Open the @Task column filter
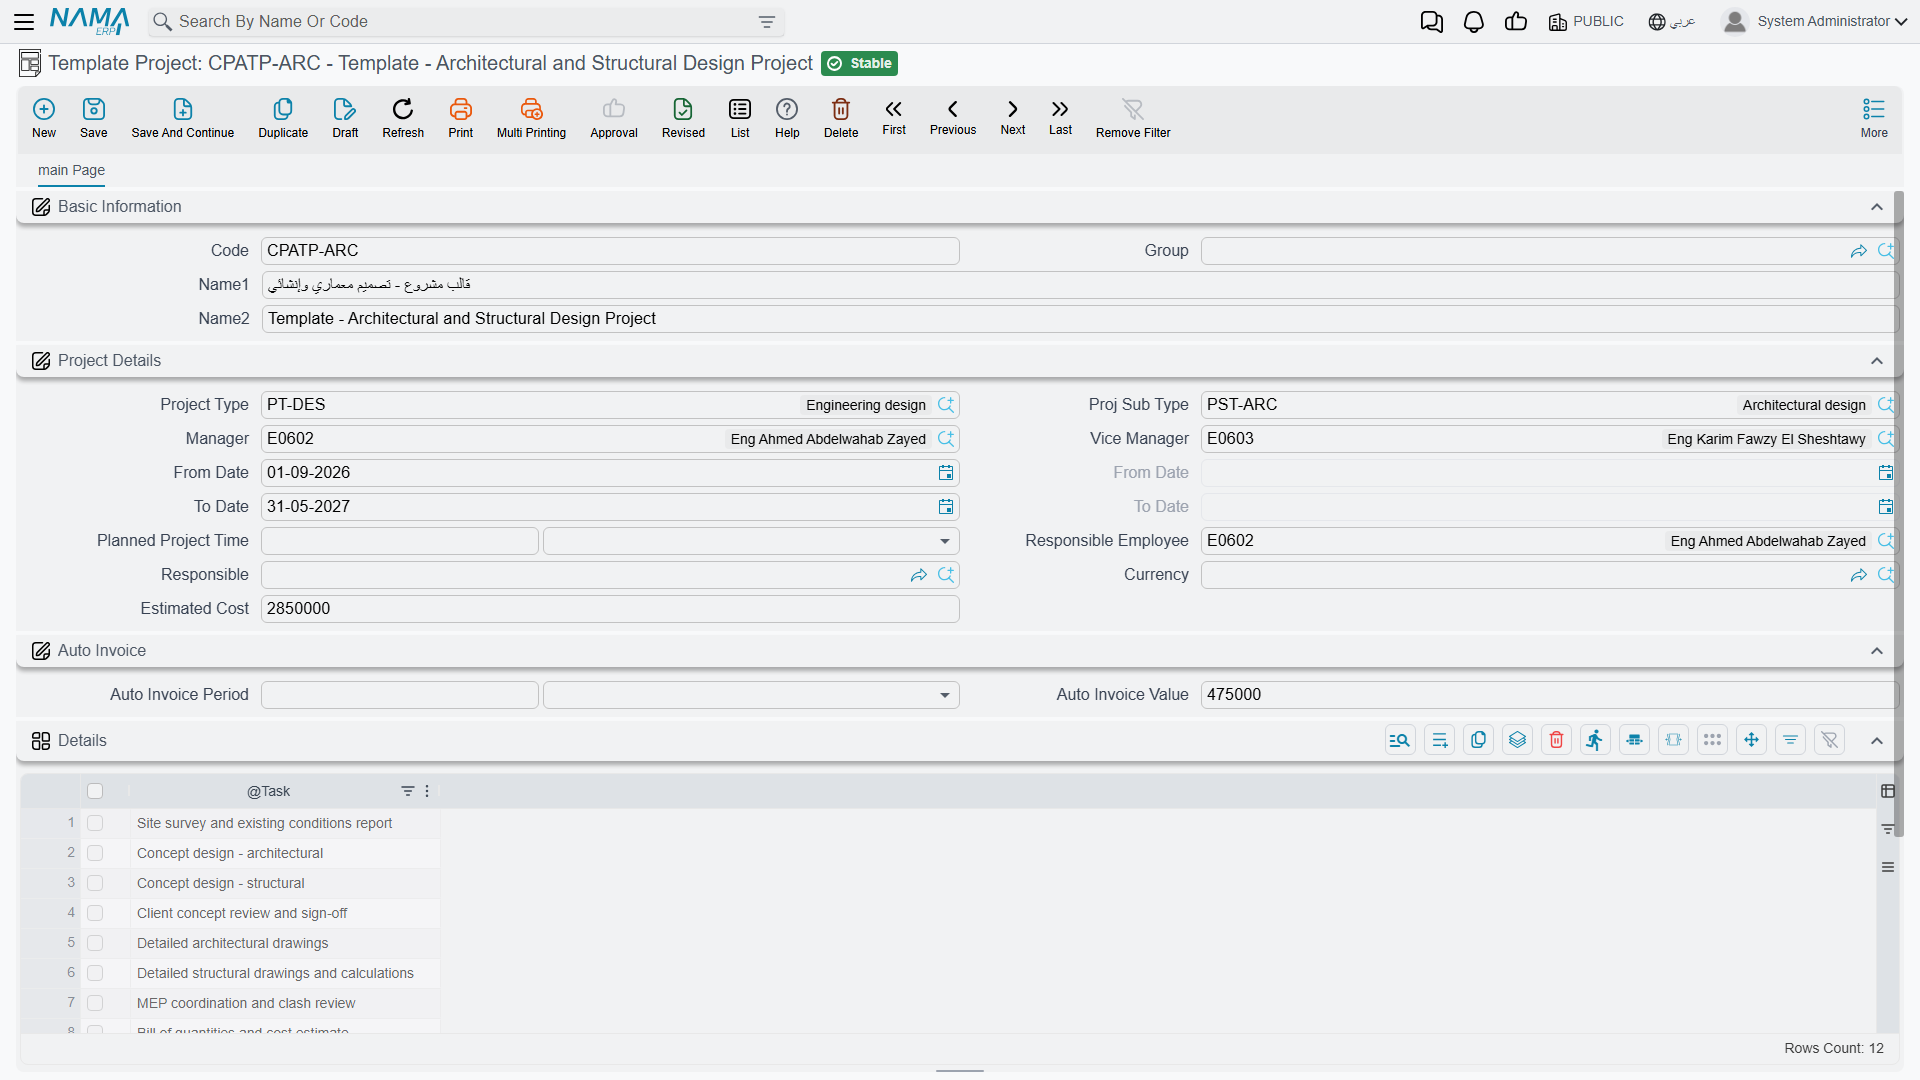The width and height of the screenshot is (1920, 1080). (407, 791)
